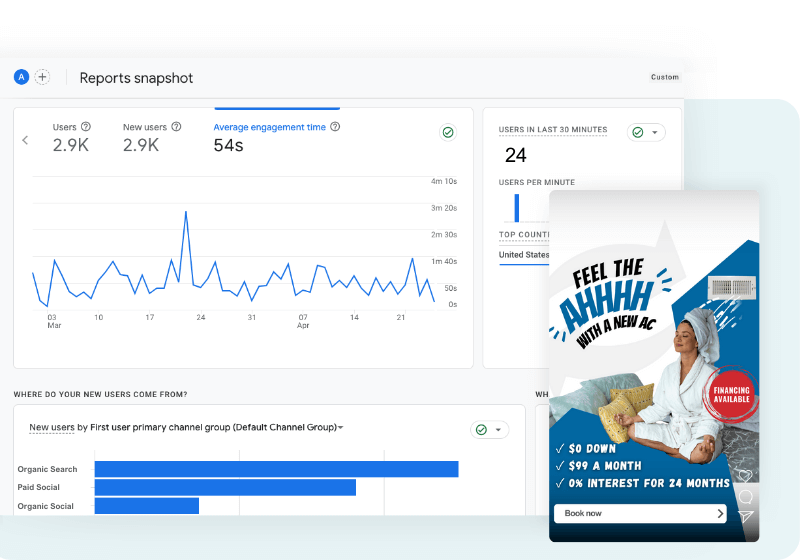The width and height of the screenshot is (800, 560).
Task: Click green check status on engagement chart
Action: click(x=448, y=133)
